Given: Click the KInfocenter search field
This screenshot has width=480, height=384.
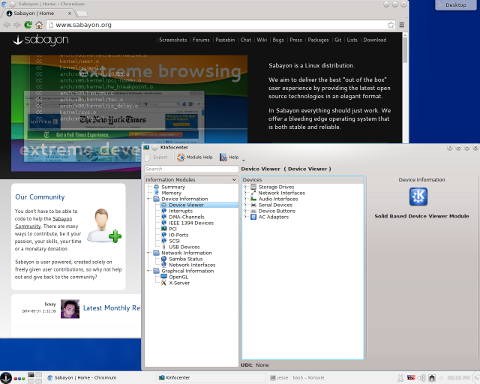Looking at the screenshot, I should tap(191, 169).
